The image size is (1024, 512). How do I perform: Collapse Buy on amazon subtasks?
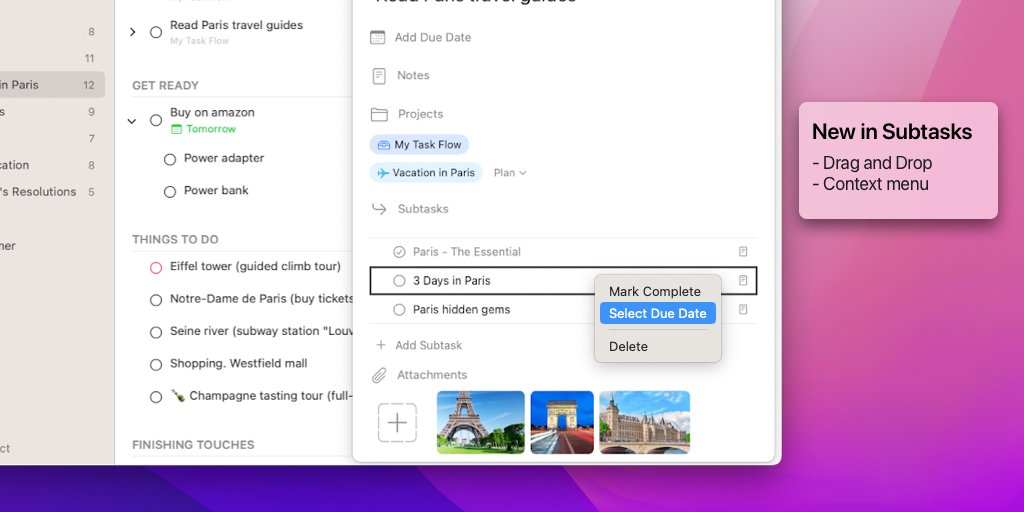click(132, 121)
